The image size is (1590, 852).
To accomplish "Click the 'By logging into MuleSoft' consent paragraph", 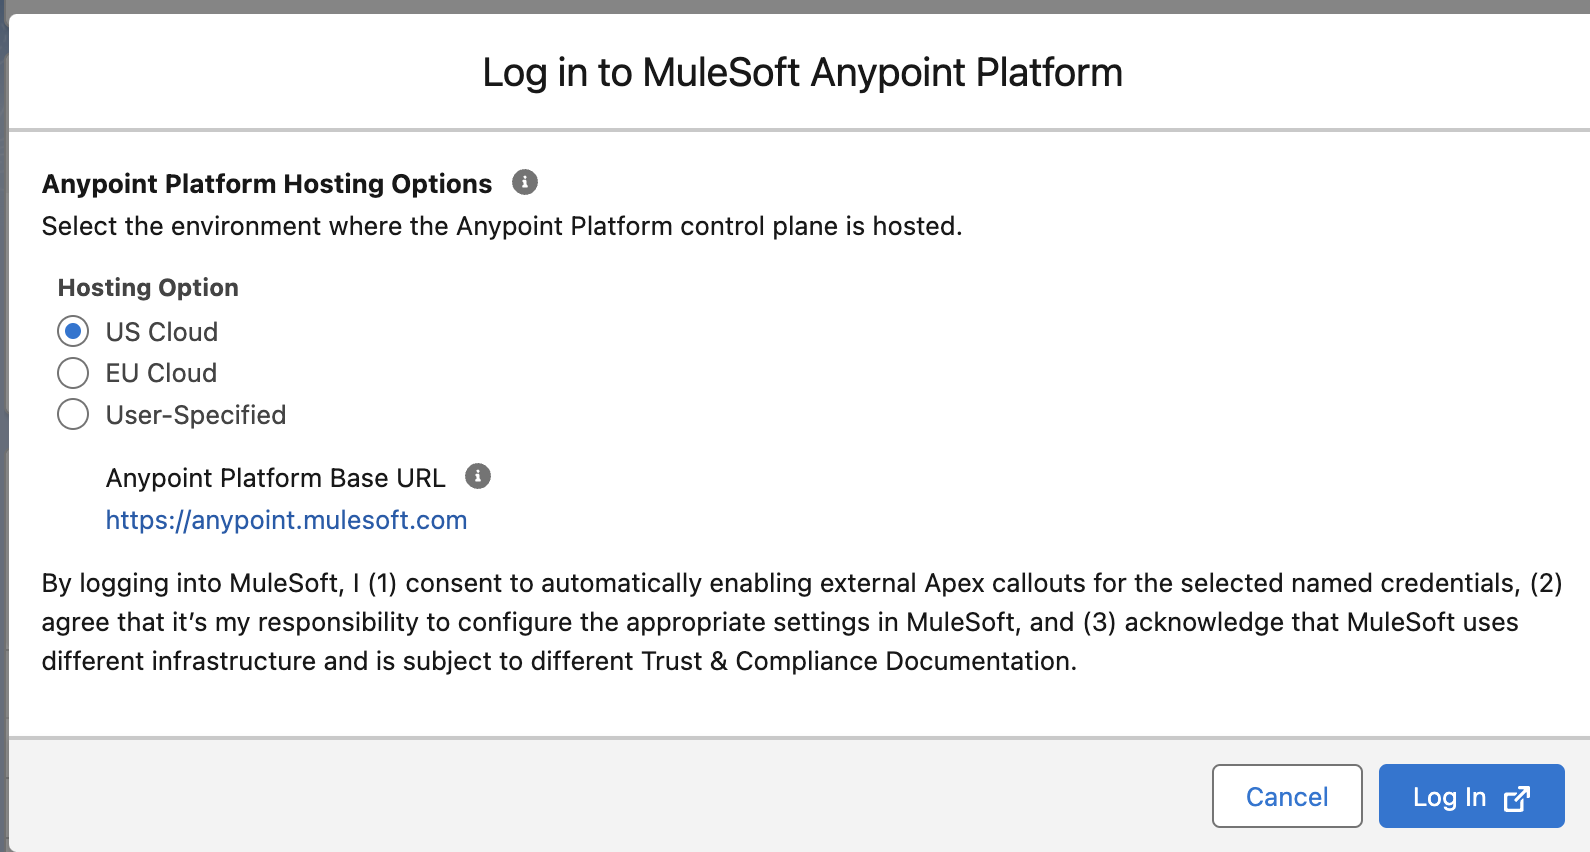I will click(802, 622).
